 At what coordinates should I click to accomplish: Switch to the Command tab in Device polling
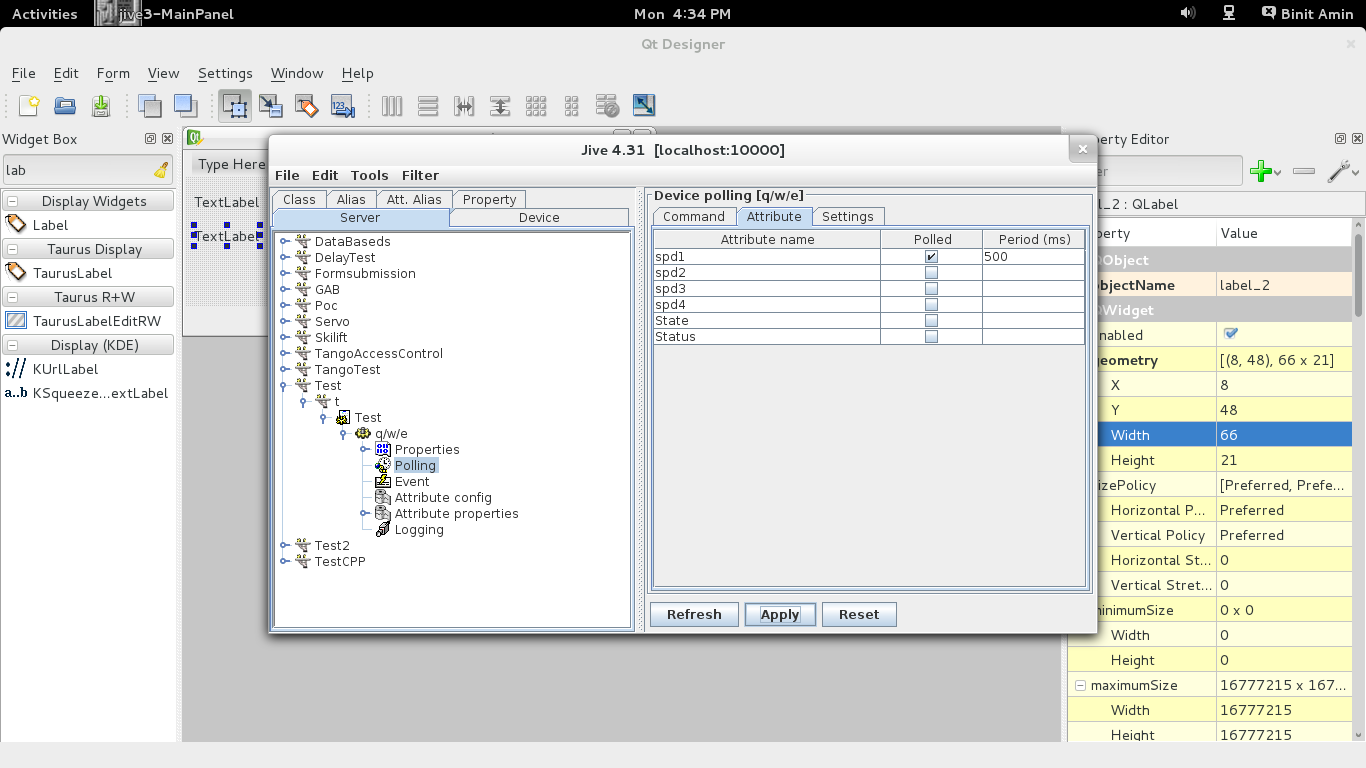(694, 216)
